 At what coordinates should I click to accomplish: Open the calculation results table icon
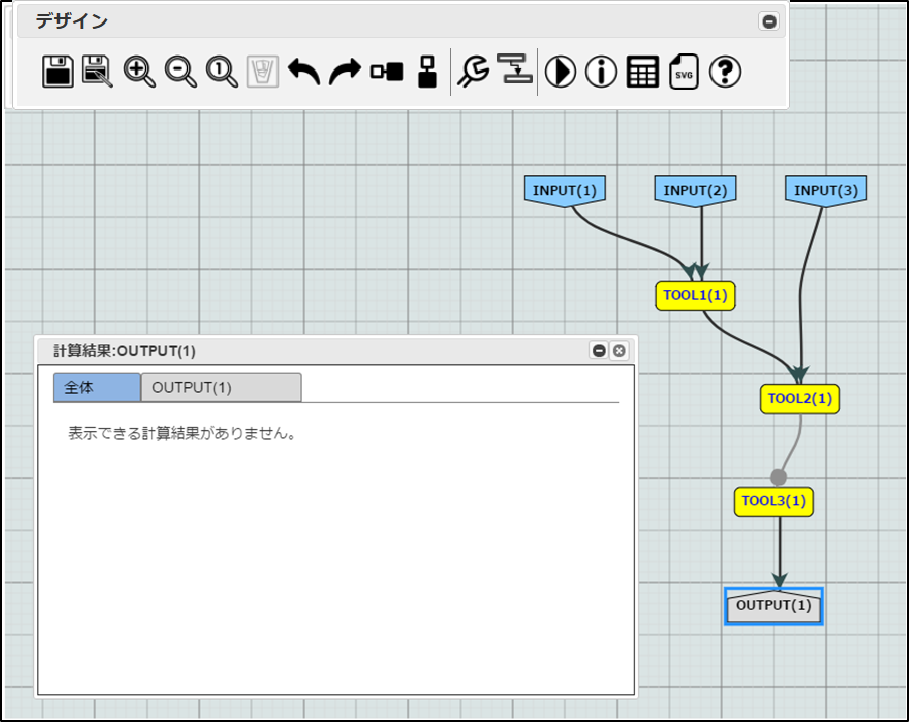tap(643, 72)
